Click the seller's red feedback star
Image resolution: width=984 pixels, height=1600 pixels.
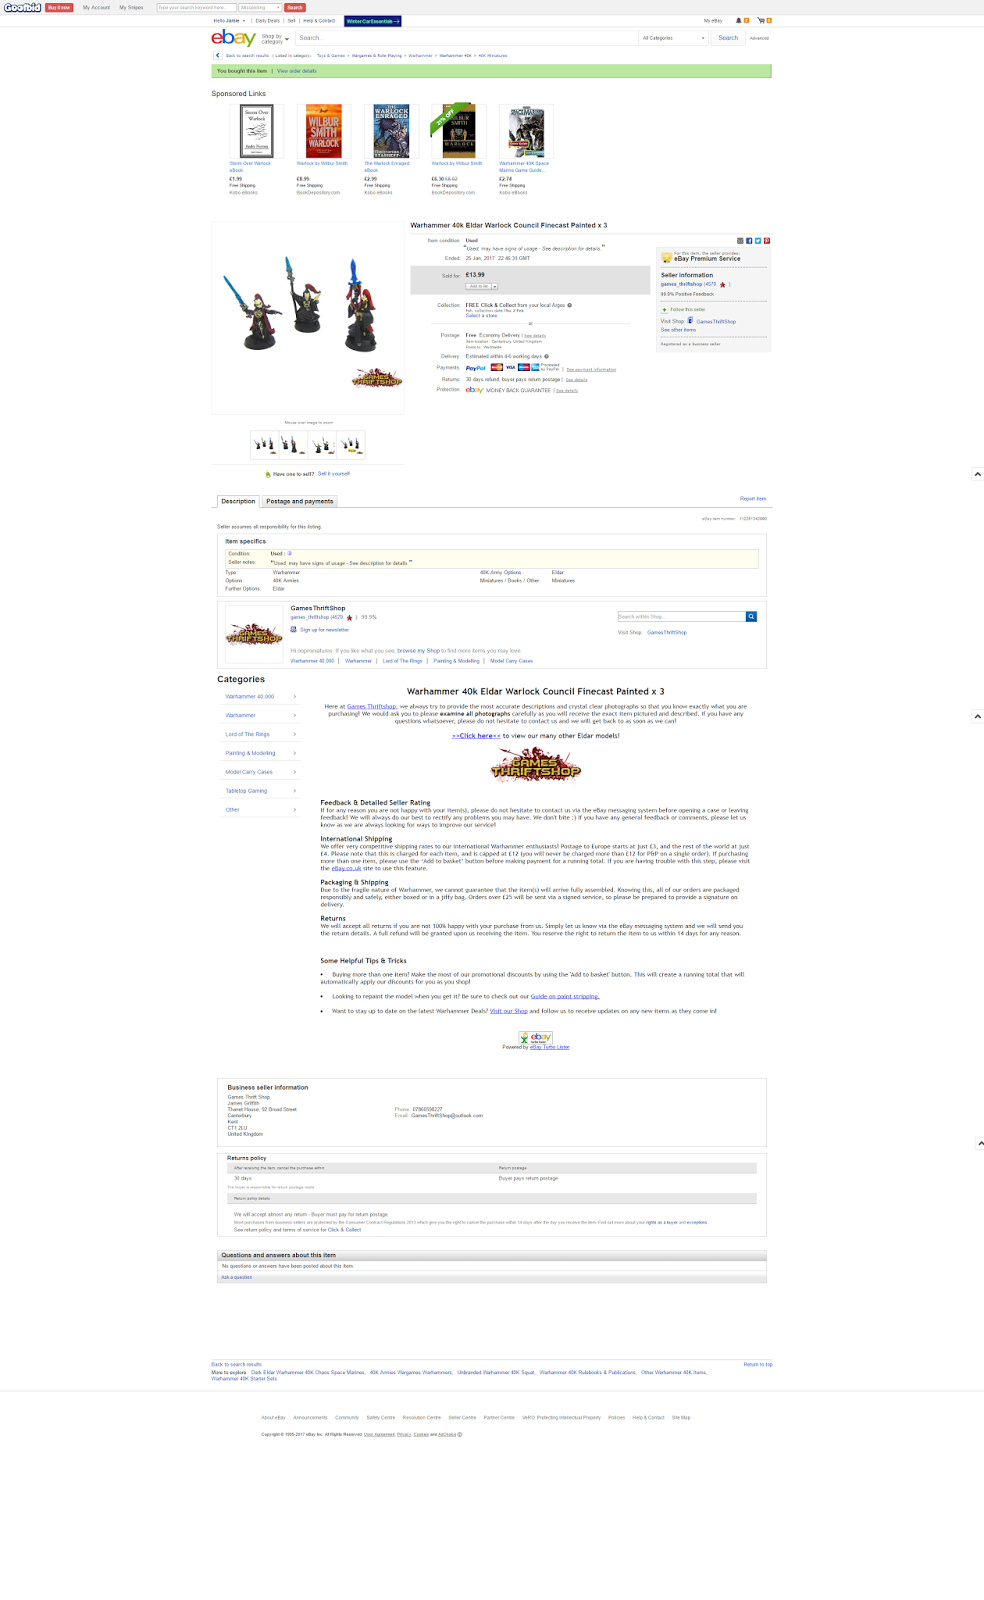(x=723, y=285)
